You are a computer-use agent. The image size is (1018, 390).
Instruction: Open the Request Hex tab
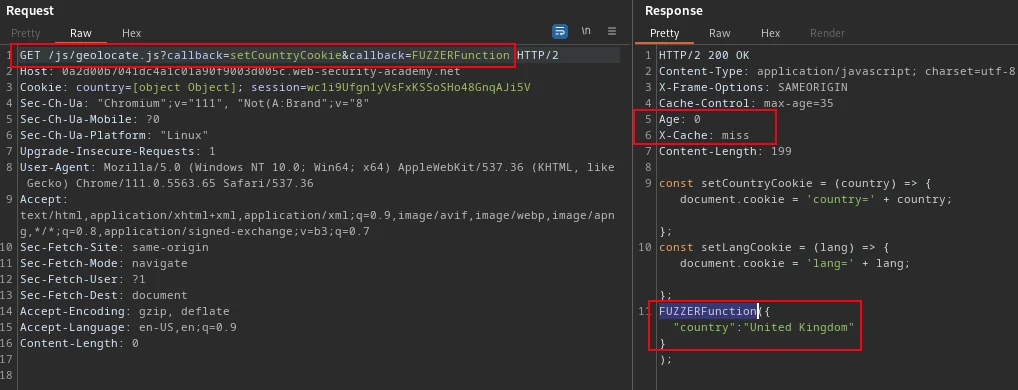(x=132, y=33)
